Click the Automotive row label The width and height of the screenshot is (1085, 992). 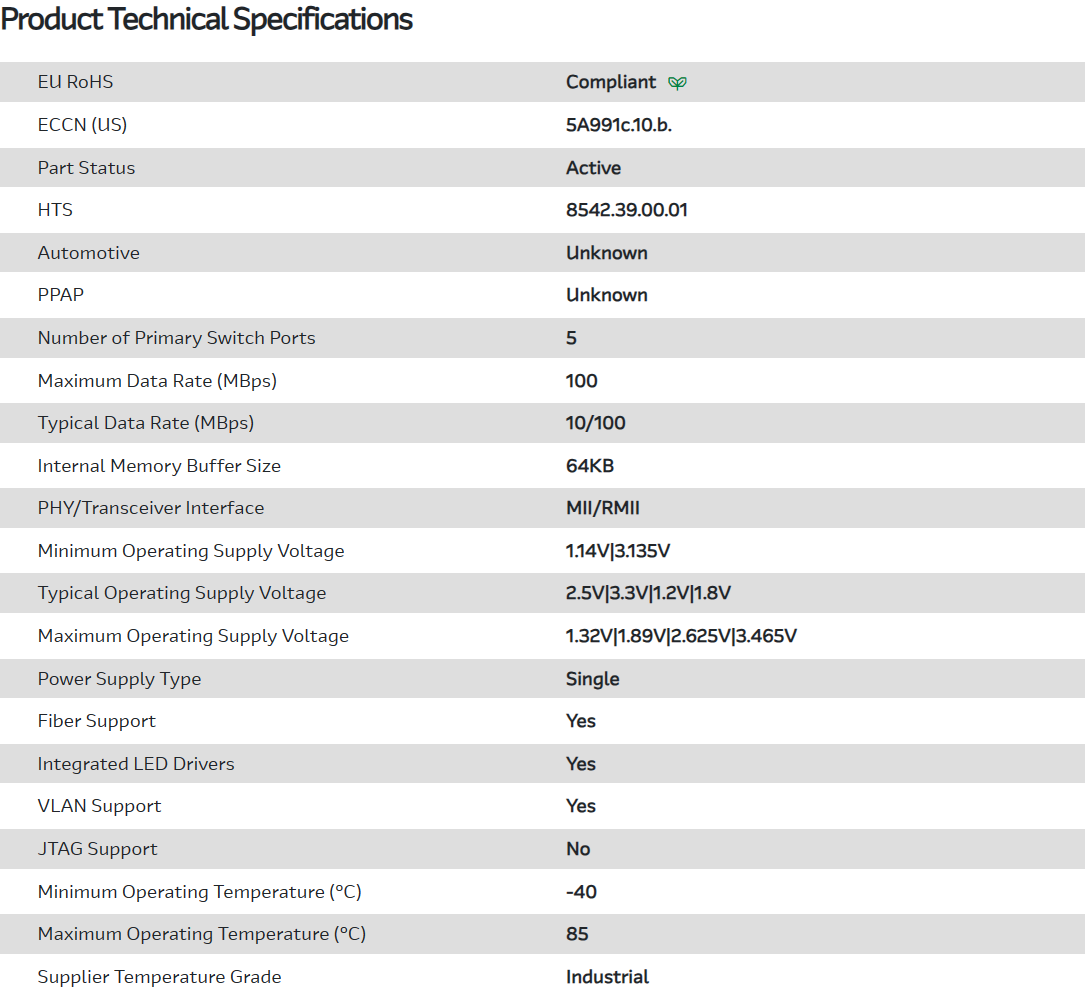(89, 253)
